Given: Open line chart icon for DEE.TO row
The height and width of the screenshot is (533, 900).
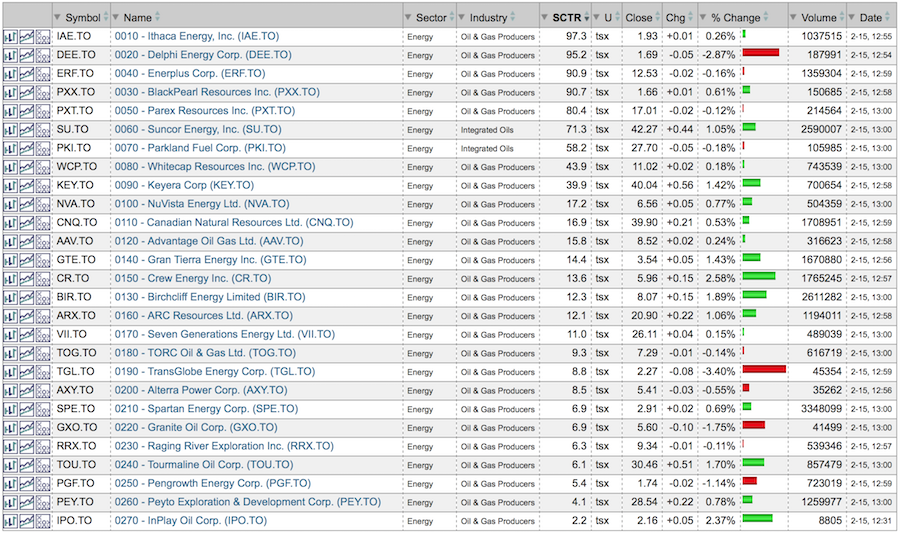Looking at the screenshot, I should click(x=26, y=56).
